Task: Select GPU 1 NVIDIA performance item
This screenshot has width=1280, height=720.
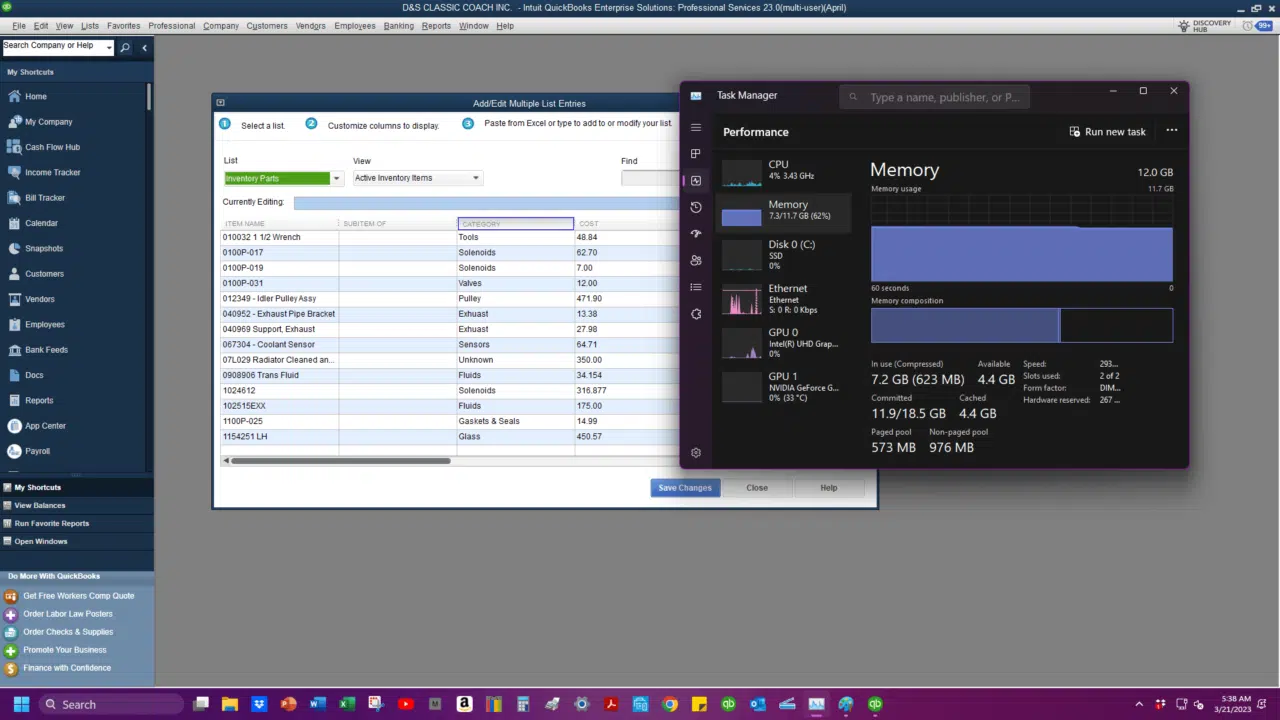Action: coord(785,387)
